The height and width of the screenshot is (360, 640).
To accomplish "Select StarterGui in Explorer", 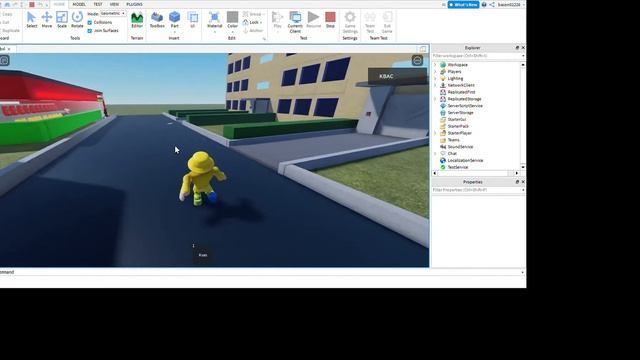I will click(457, 120).
